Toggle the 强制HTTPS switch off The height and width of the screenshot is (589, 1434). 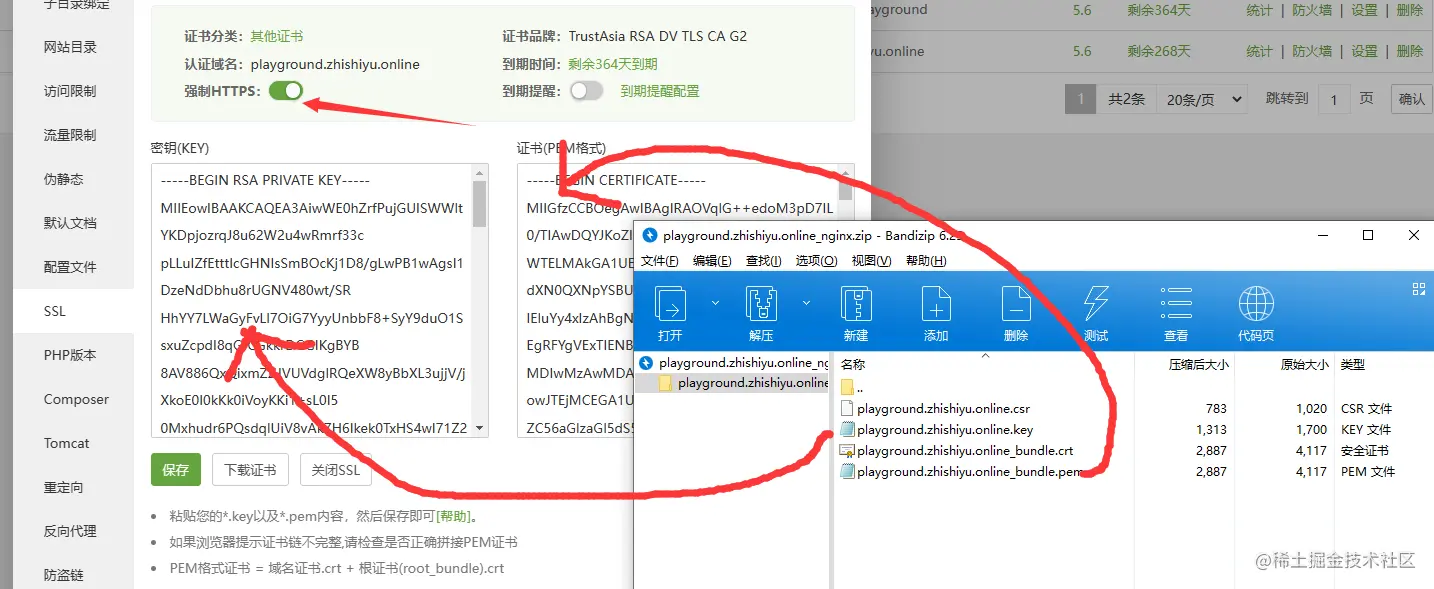pos(286,91)
